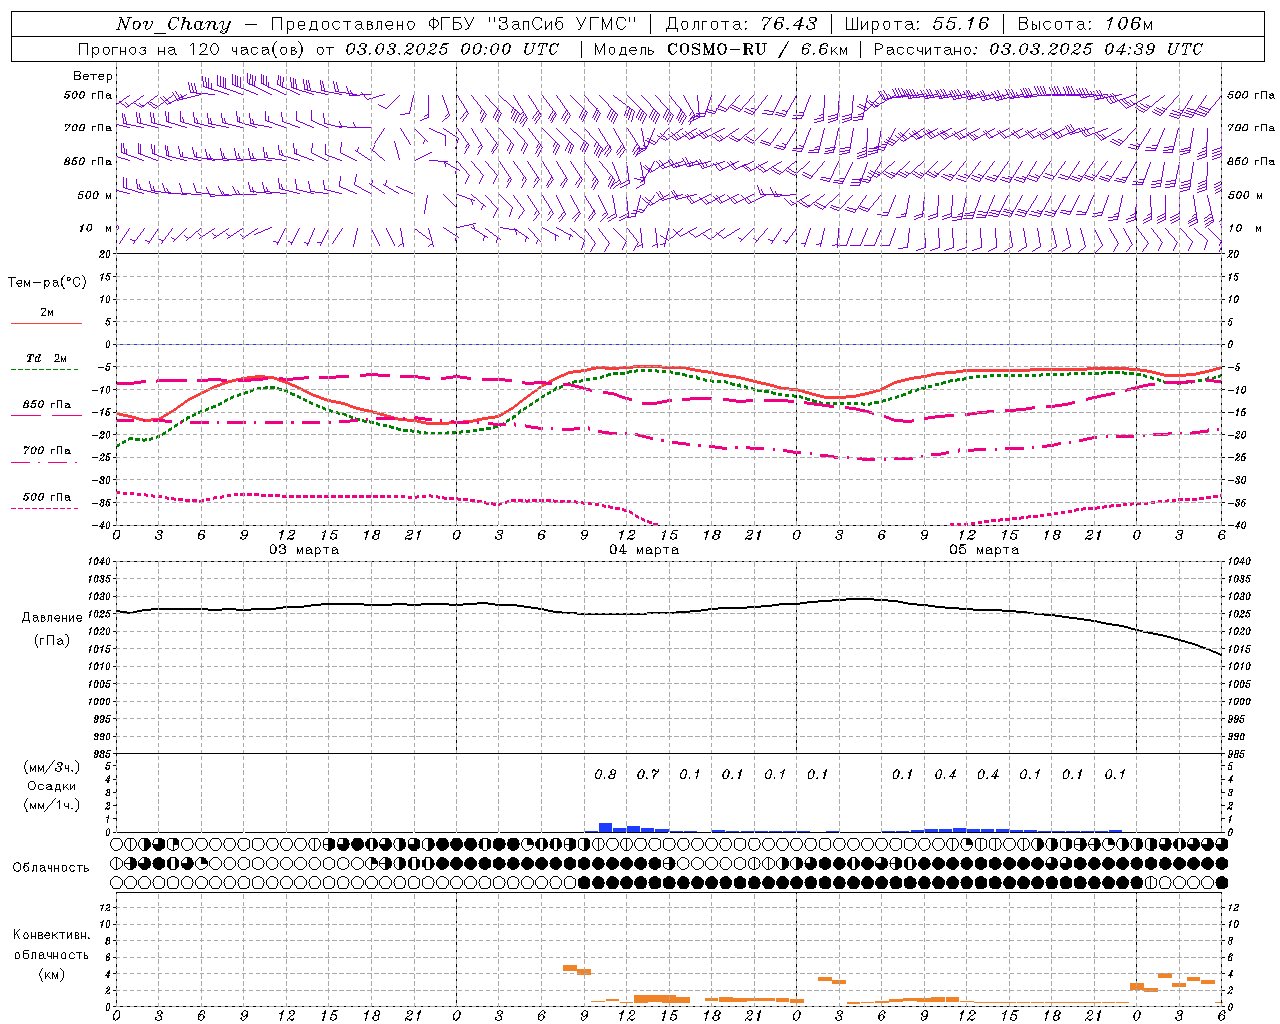Click the 'Ветер' wind panel label
Image resolution: width=1280 pixels, height=1024 pixels.
(x=93, y=76)
